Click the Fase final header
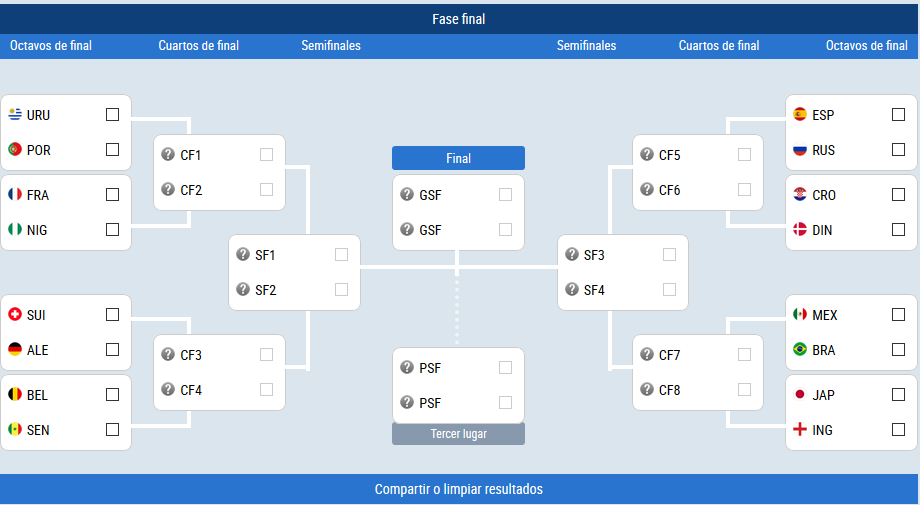The height and width of the screenshot is (505, 920). point(459,19)
